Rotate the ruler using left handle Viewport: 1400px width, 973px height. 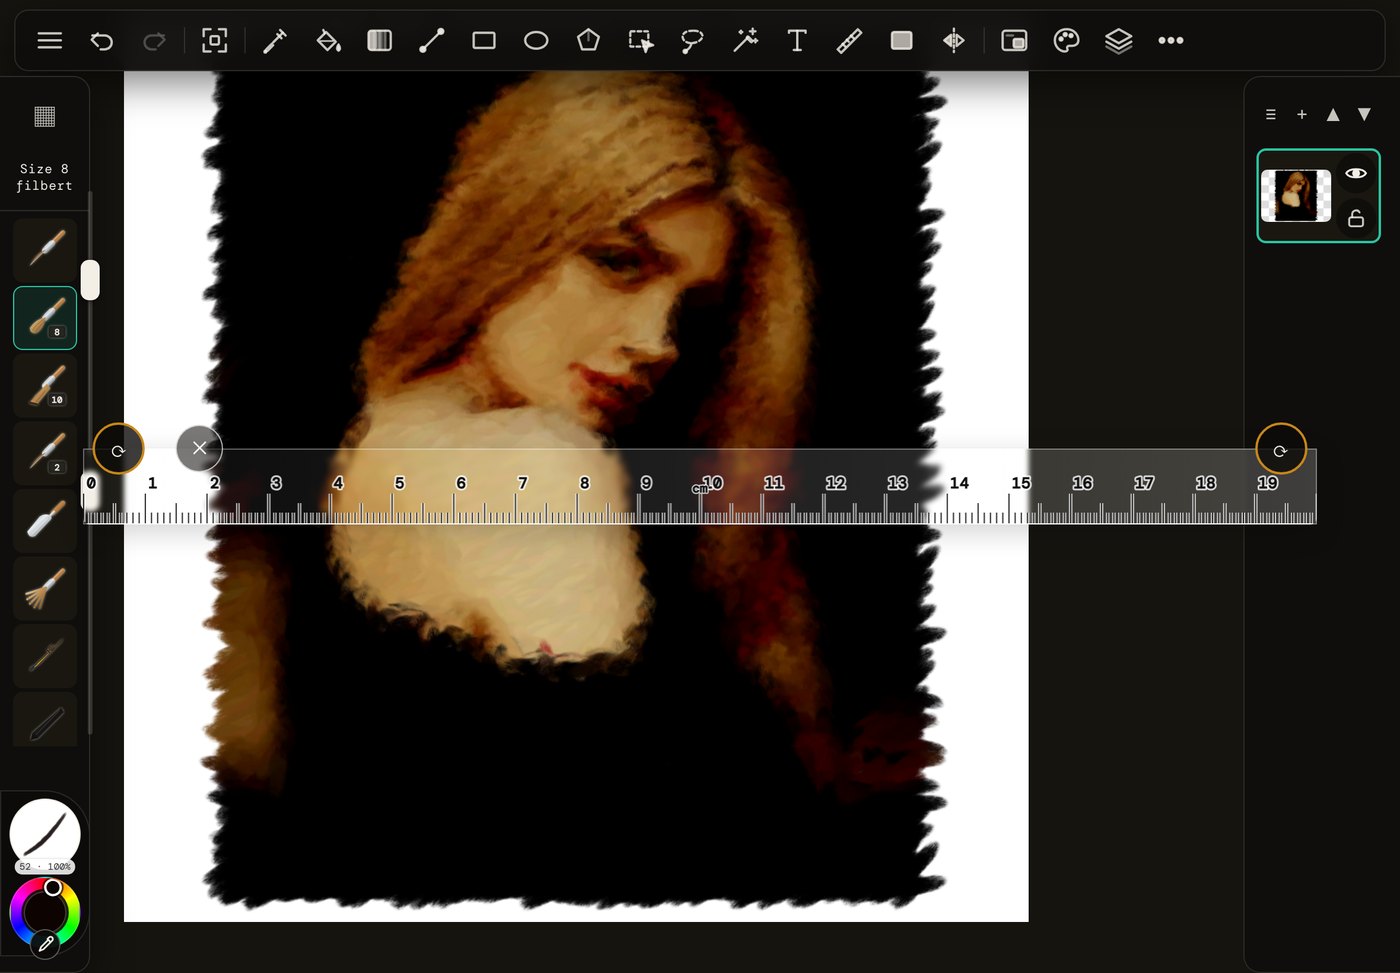click(118, 449)
